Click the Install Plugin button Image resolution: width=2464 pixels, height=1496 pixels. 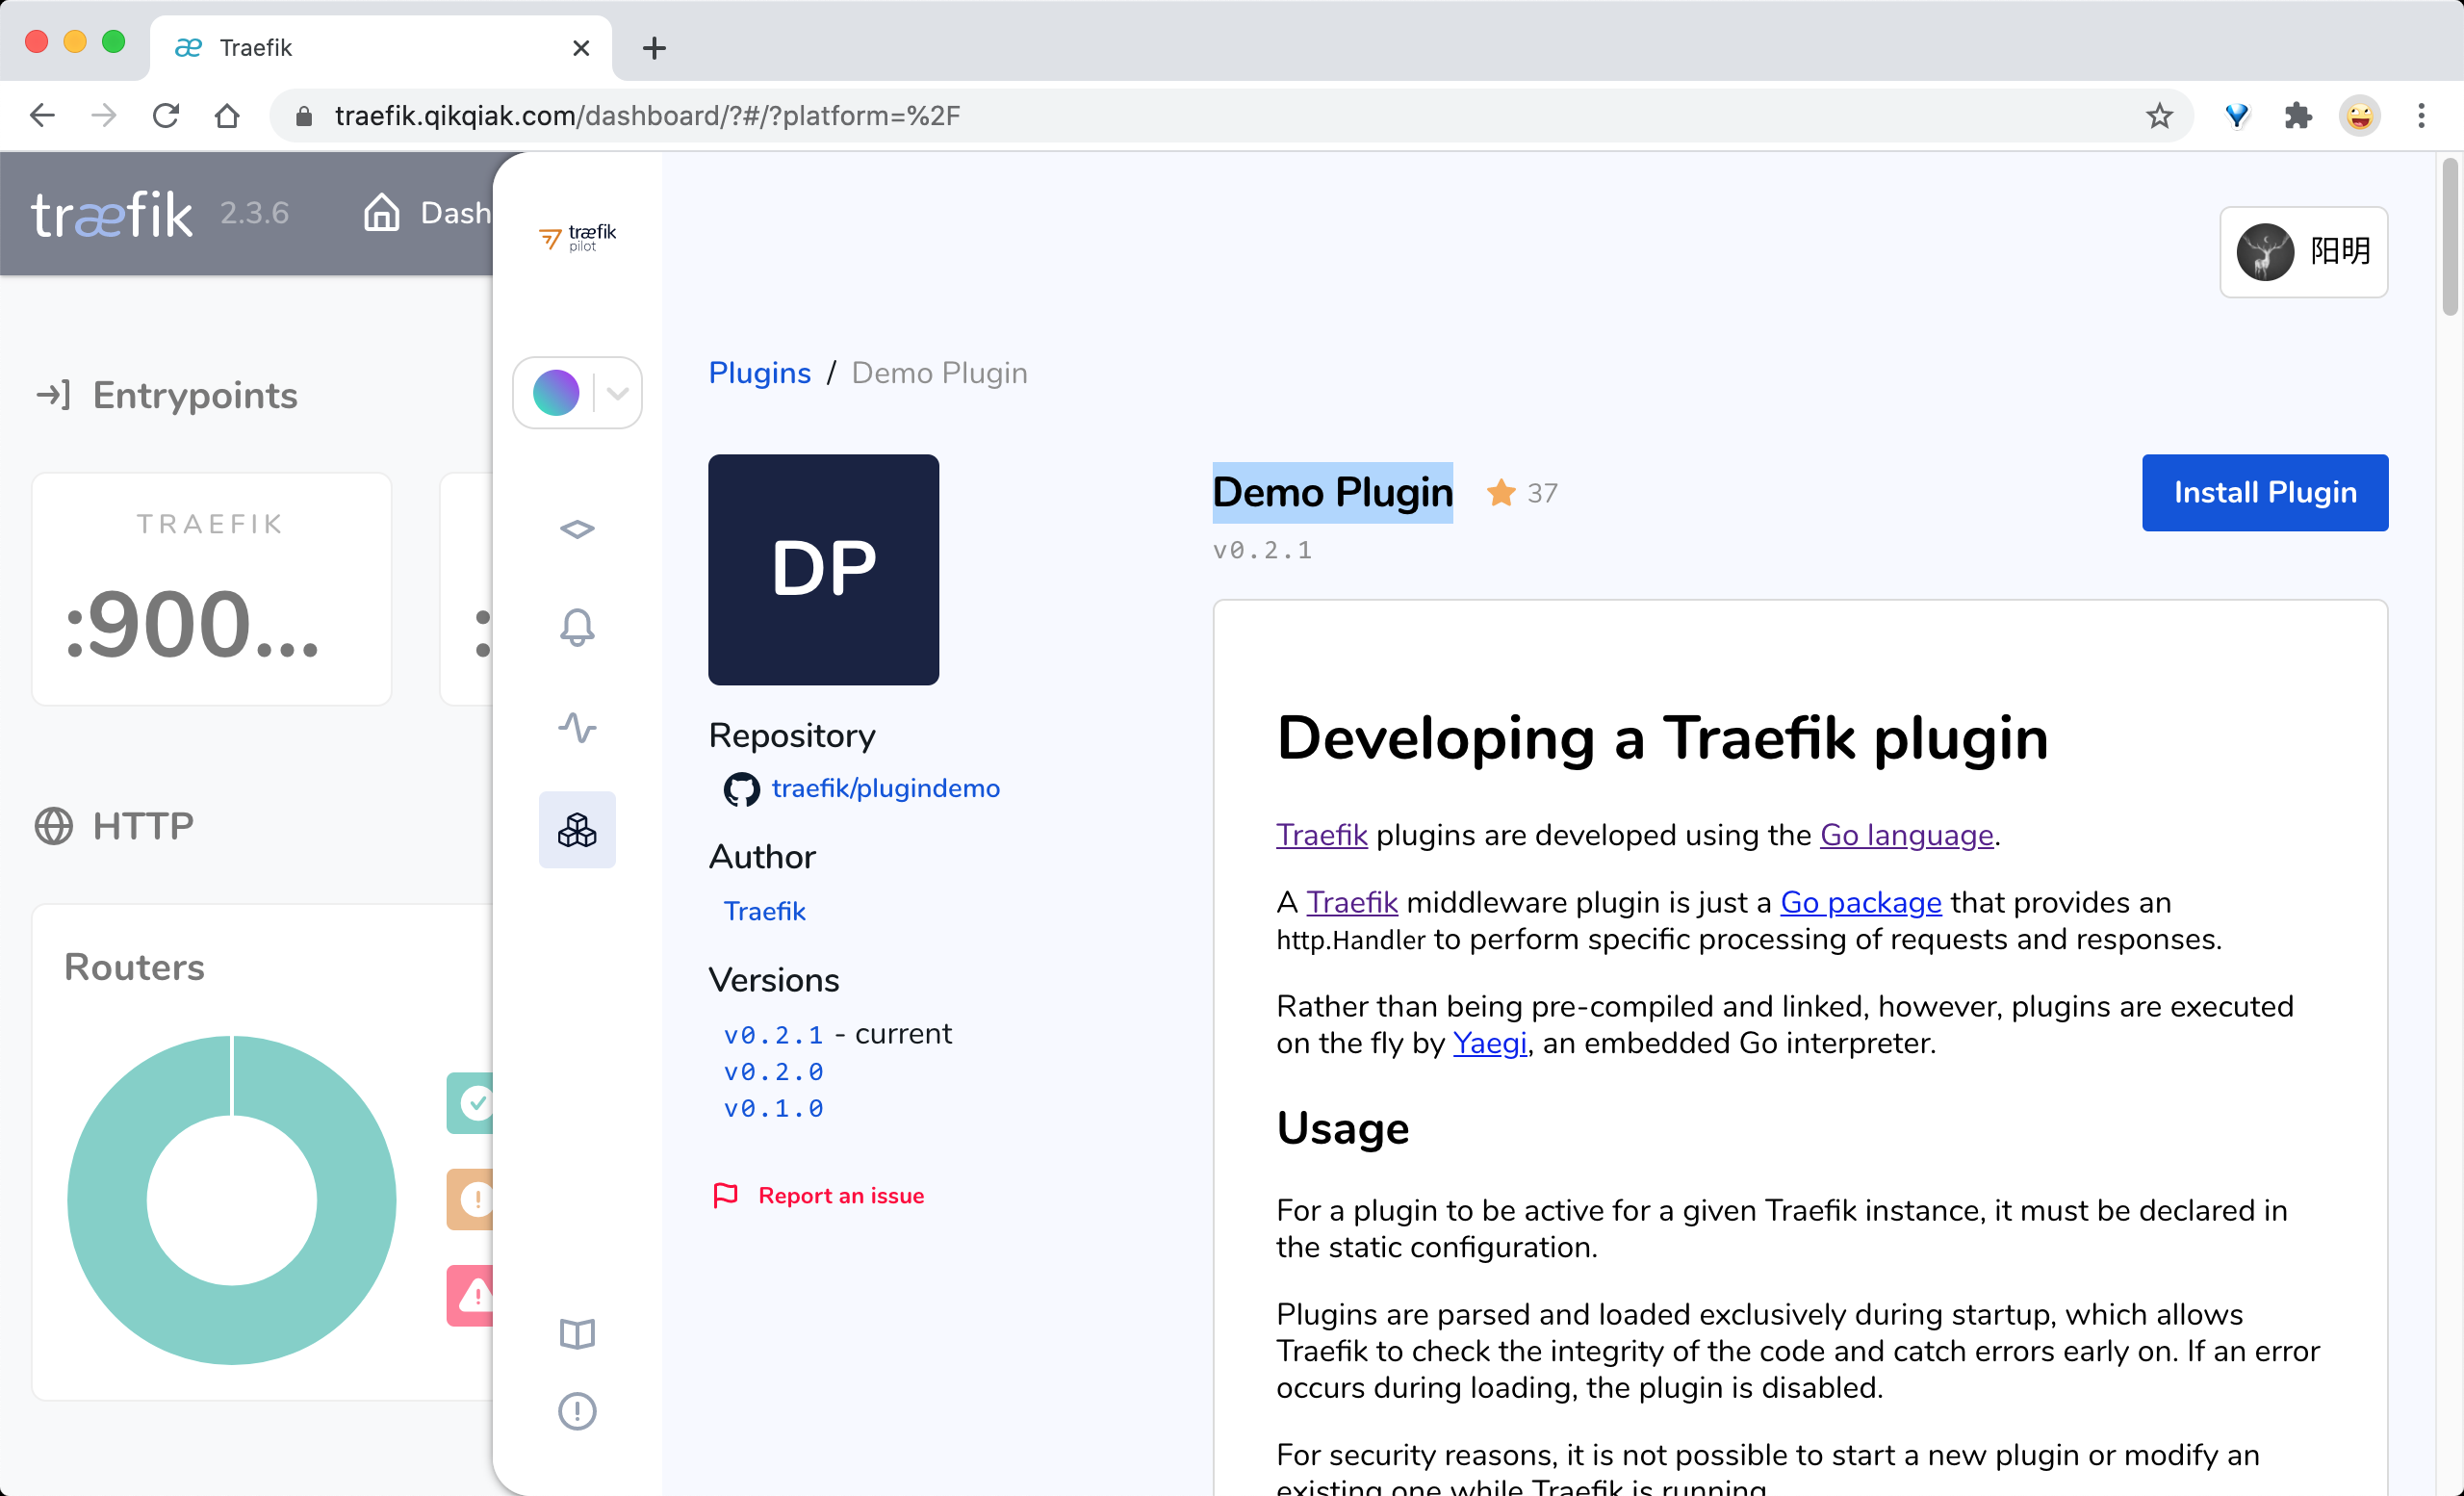pos(2264,493)
